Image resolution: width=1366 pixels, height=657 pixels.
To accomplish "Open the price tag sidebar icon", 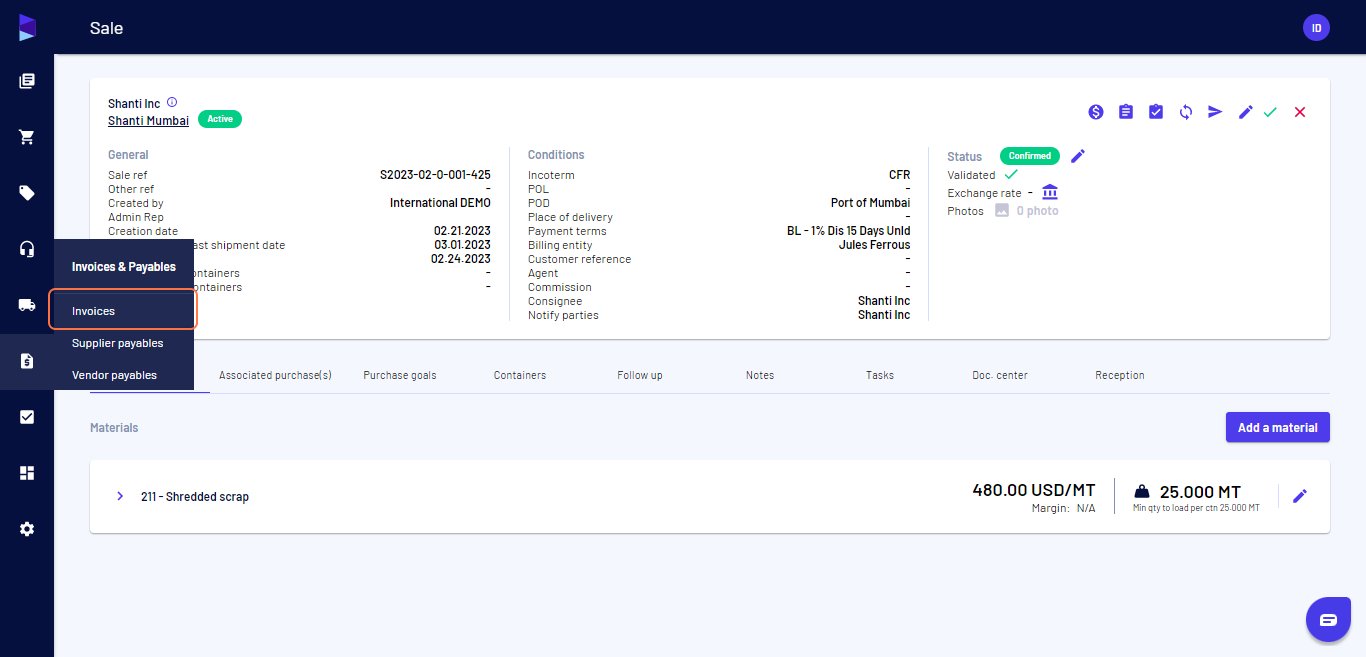I will point(27,193).
